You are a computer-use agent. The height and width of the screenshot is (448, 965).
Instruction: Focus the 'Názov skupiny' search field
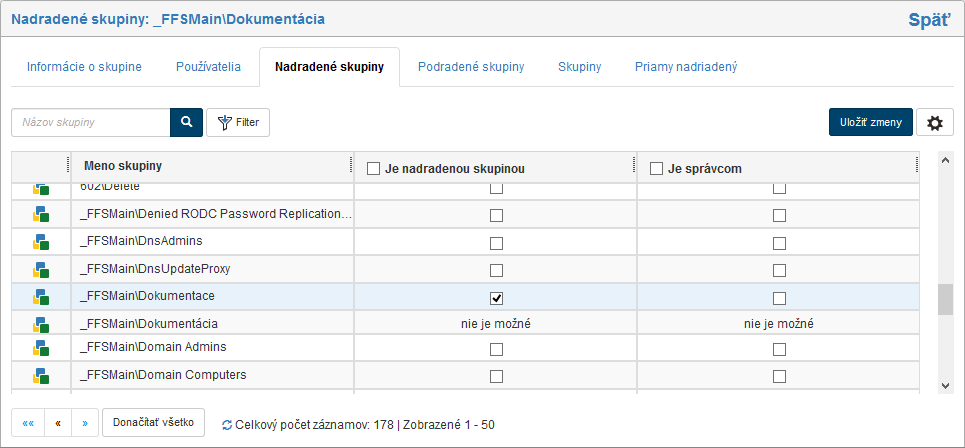coord(90,122)
